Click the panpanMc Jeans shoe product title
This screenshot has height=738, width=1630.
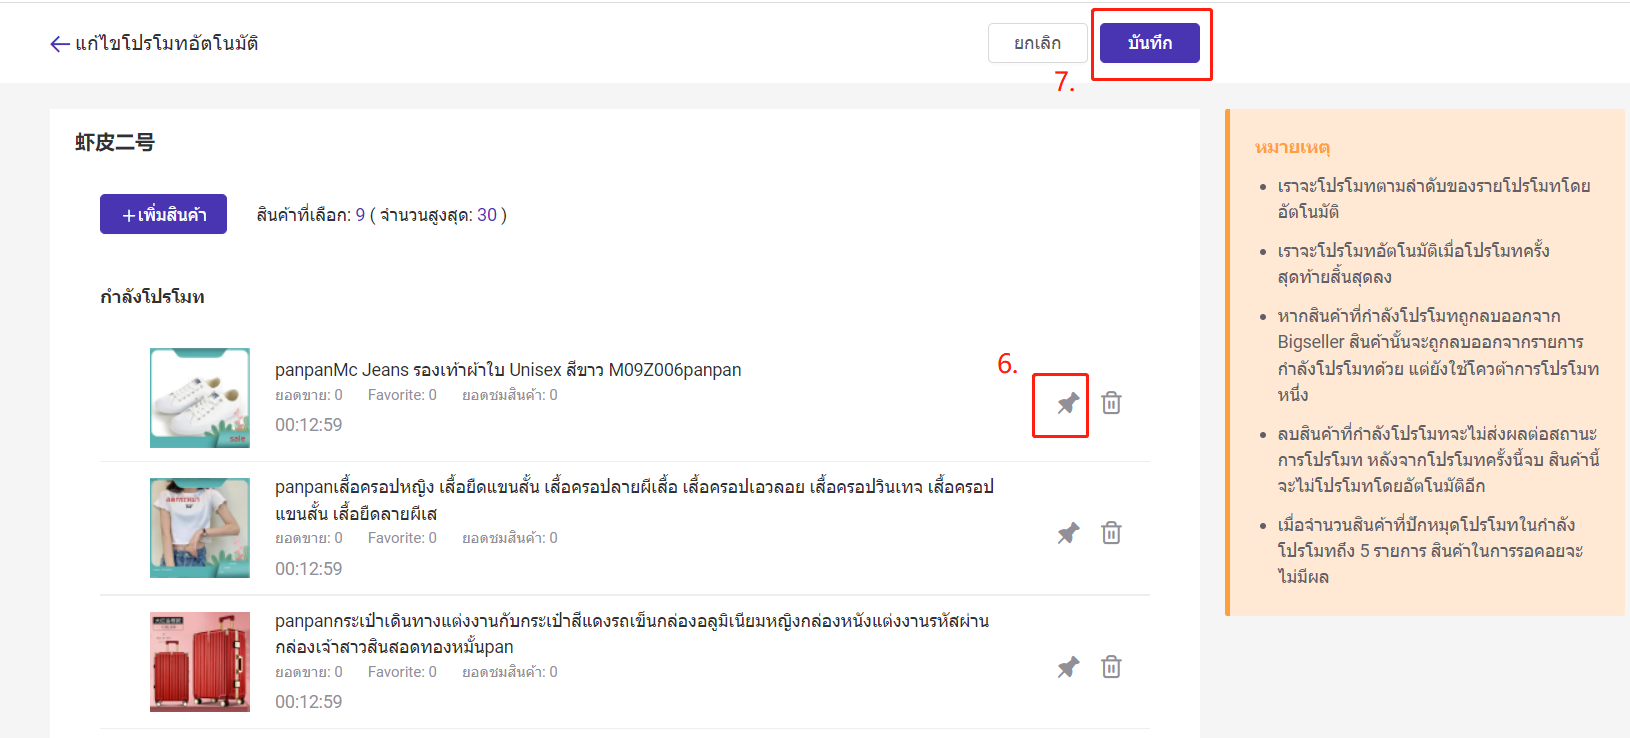click(x=508, y=370)
